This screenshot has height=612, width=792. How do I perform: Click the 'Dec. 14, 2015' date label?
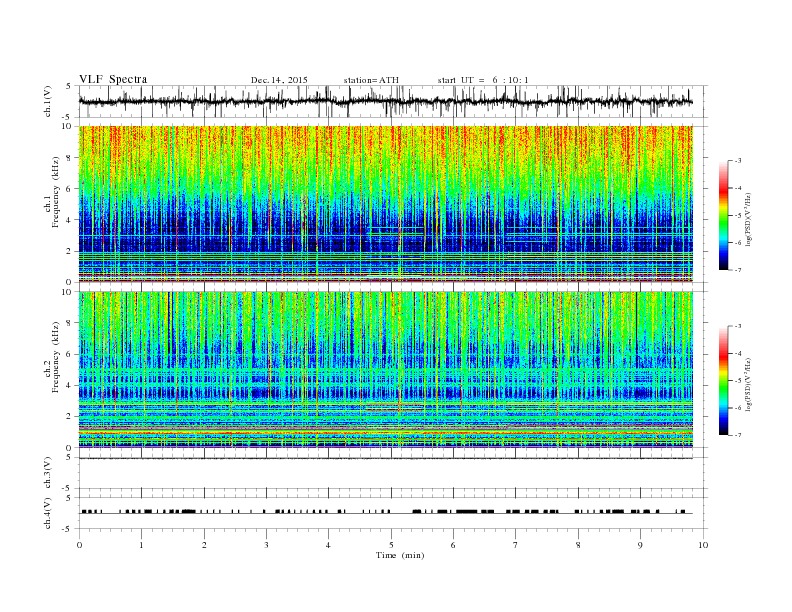[279, 80]
